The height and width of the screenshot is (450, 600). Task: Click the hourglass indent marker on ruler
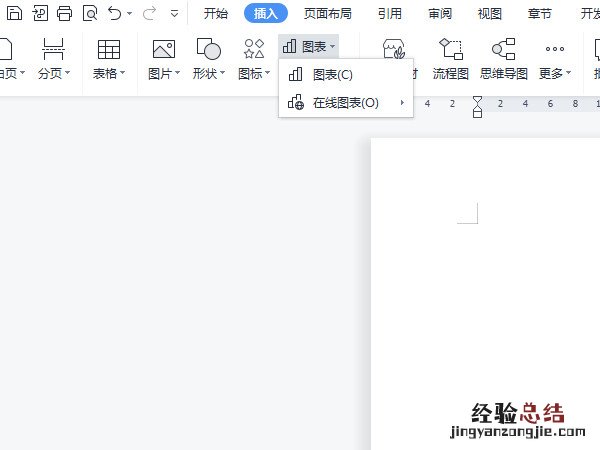coord(477,105)
